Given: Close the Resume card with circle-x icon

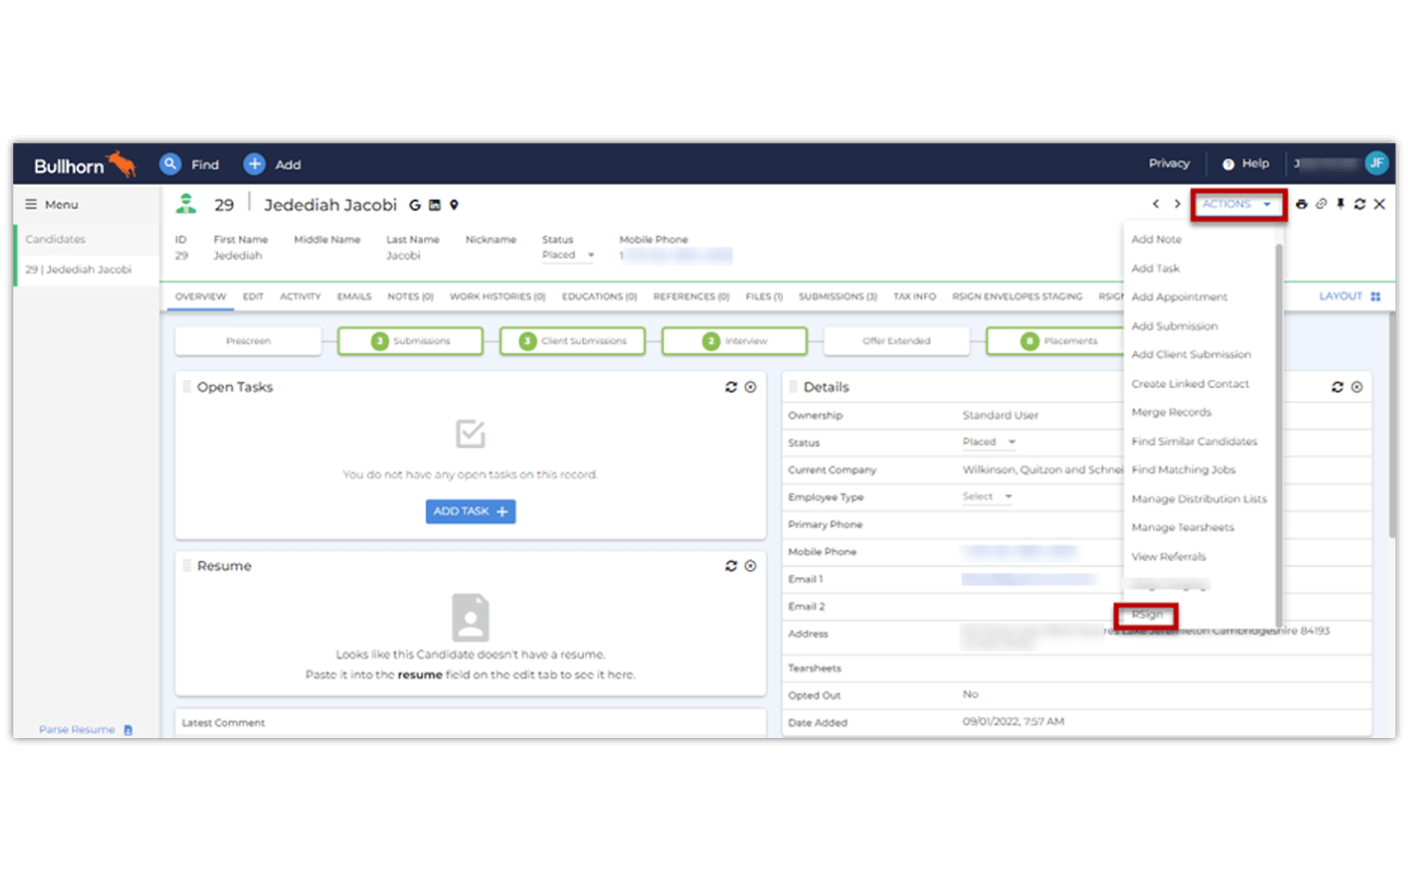Looking at the screenshot, I should pos(750,566).
